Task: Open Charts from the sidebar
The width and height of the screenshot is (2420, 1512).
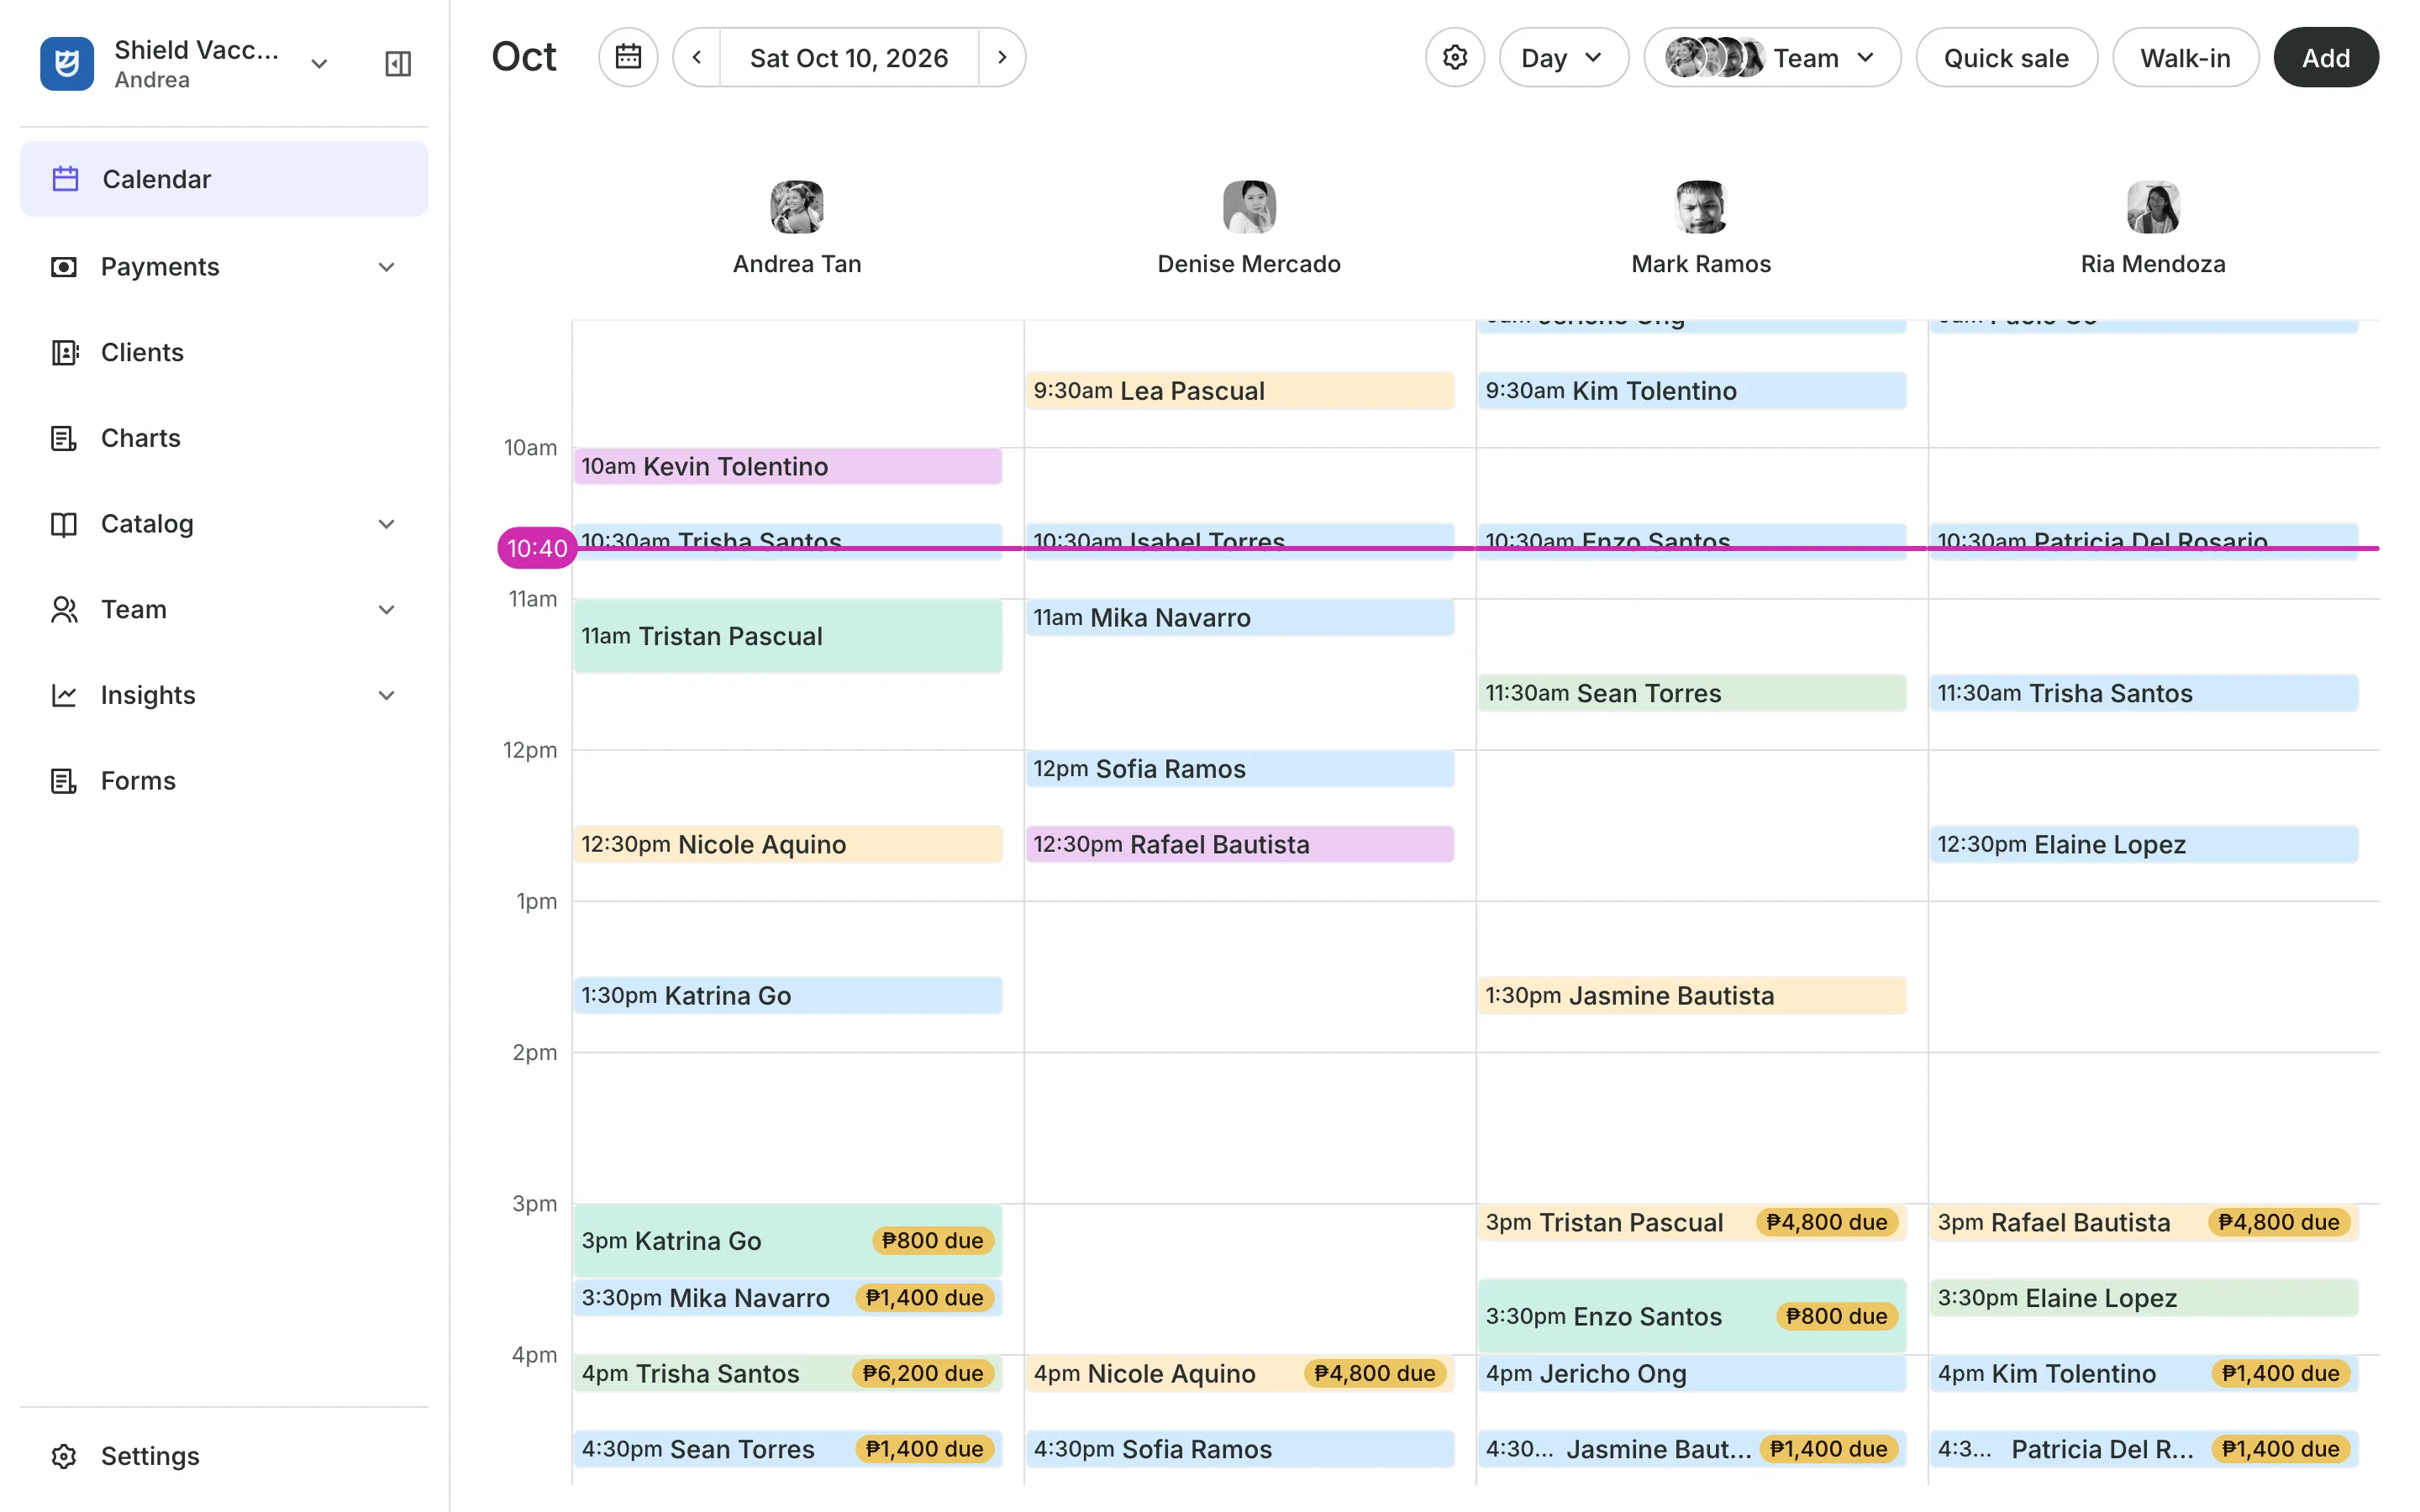Action: click(x=224, y=438)
